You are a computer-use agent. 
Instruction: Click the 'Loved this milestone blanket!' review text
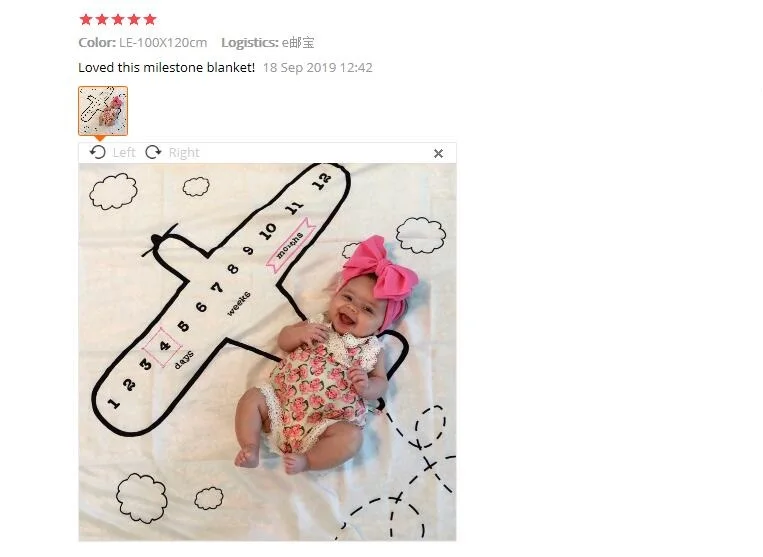tap(167, 68)
